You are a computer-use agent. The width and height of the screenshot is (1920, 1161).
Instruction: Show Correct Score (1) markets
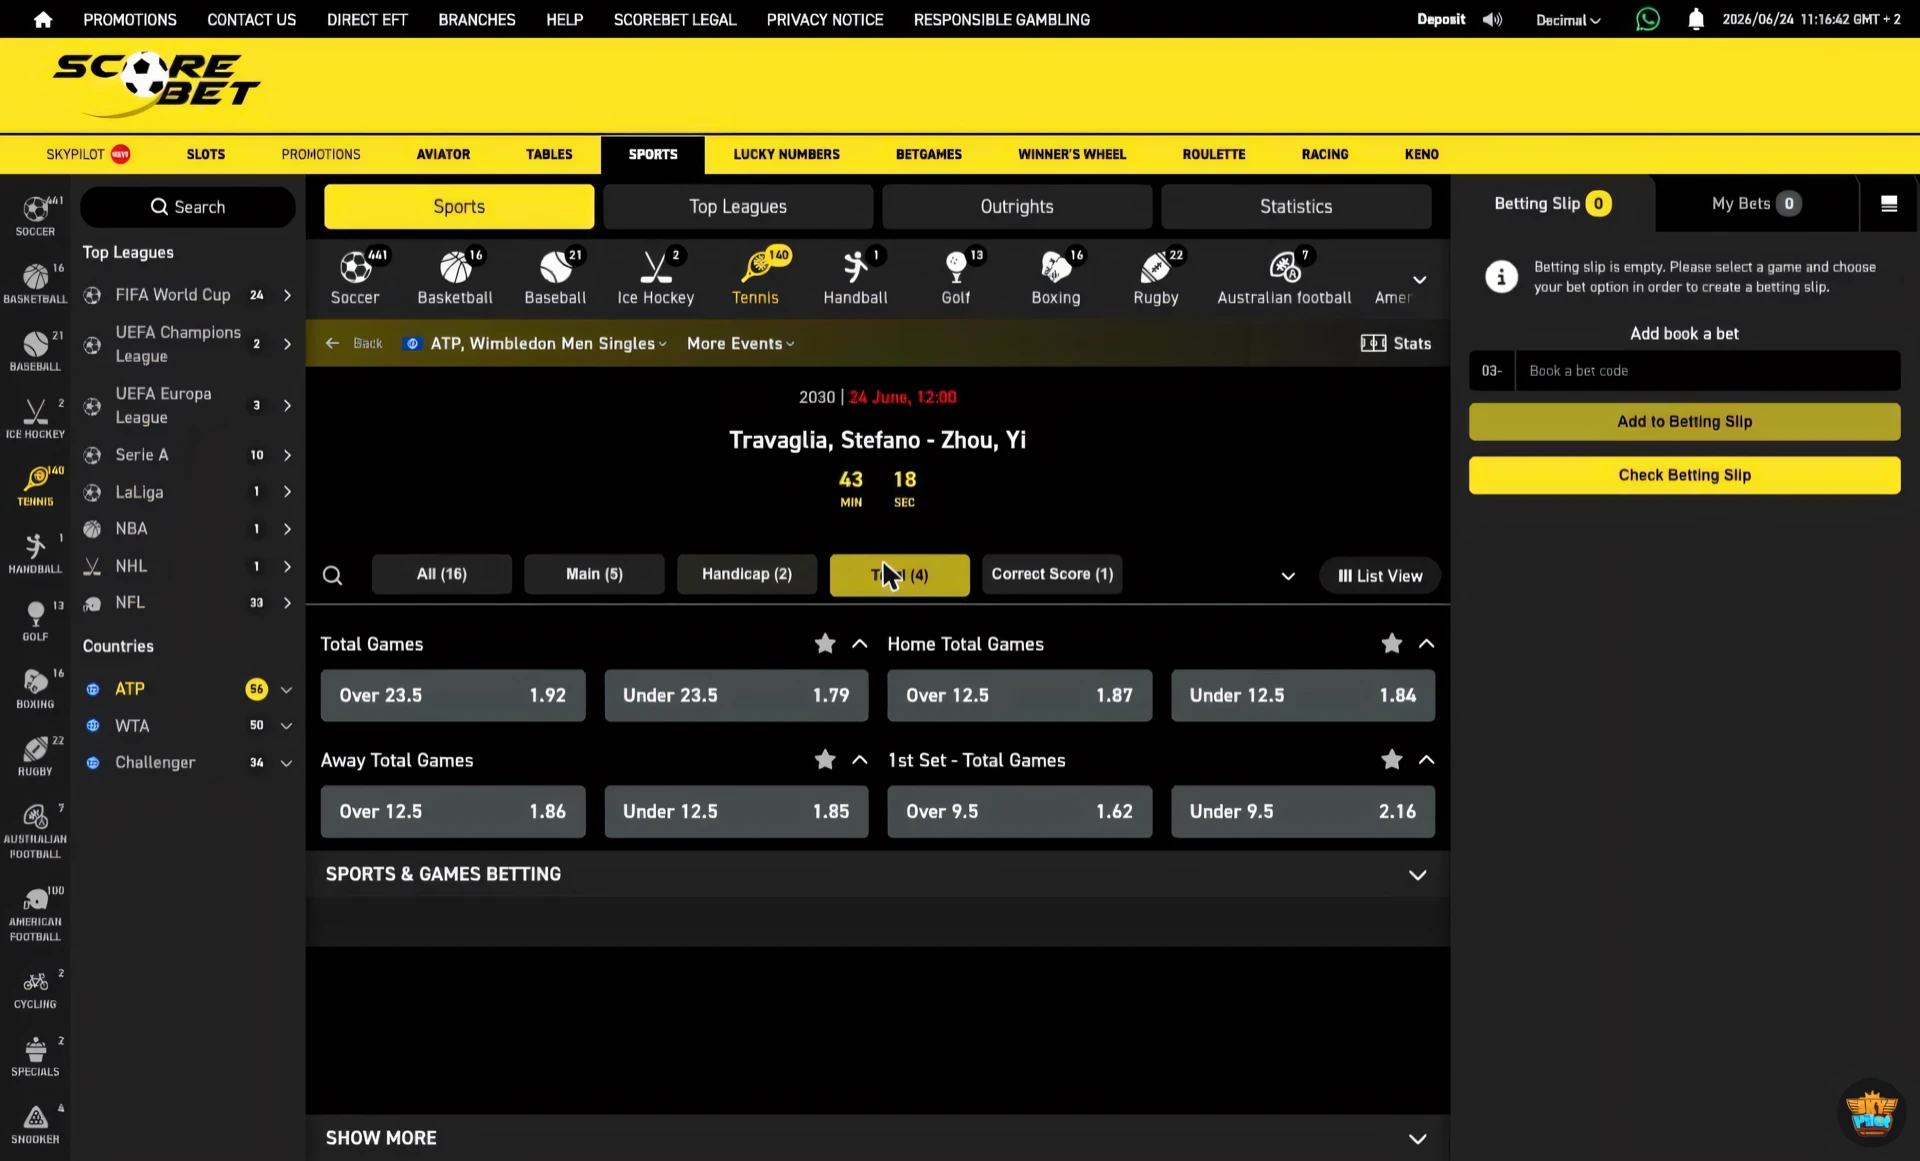[1052, 574]
